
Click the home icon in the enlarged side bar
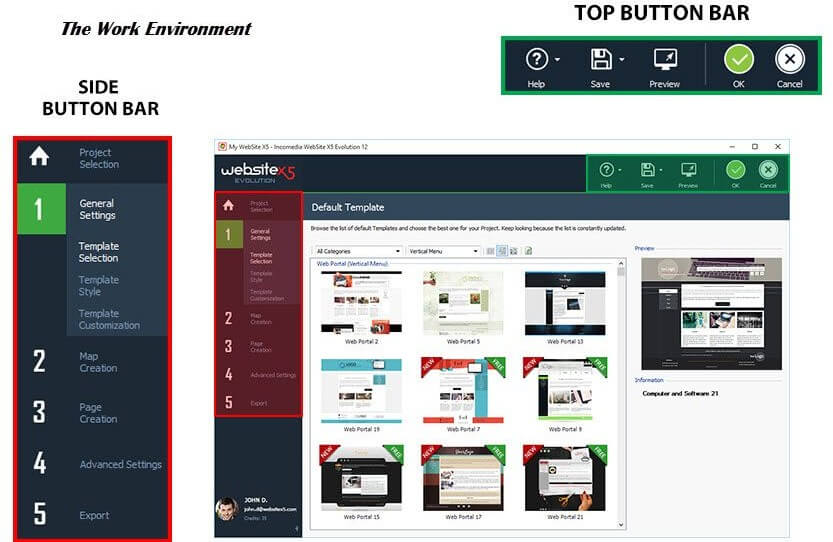click(x=39, y=156)
